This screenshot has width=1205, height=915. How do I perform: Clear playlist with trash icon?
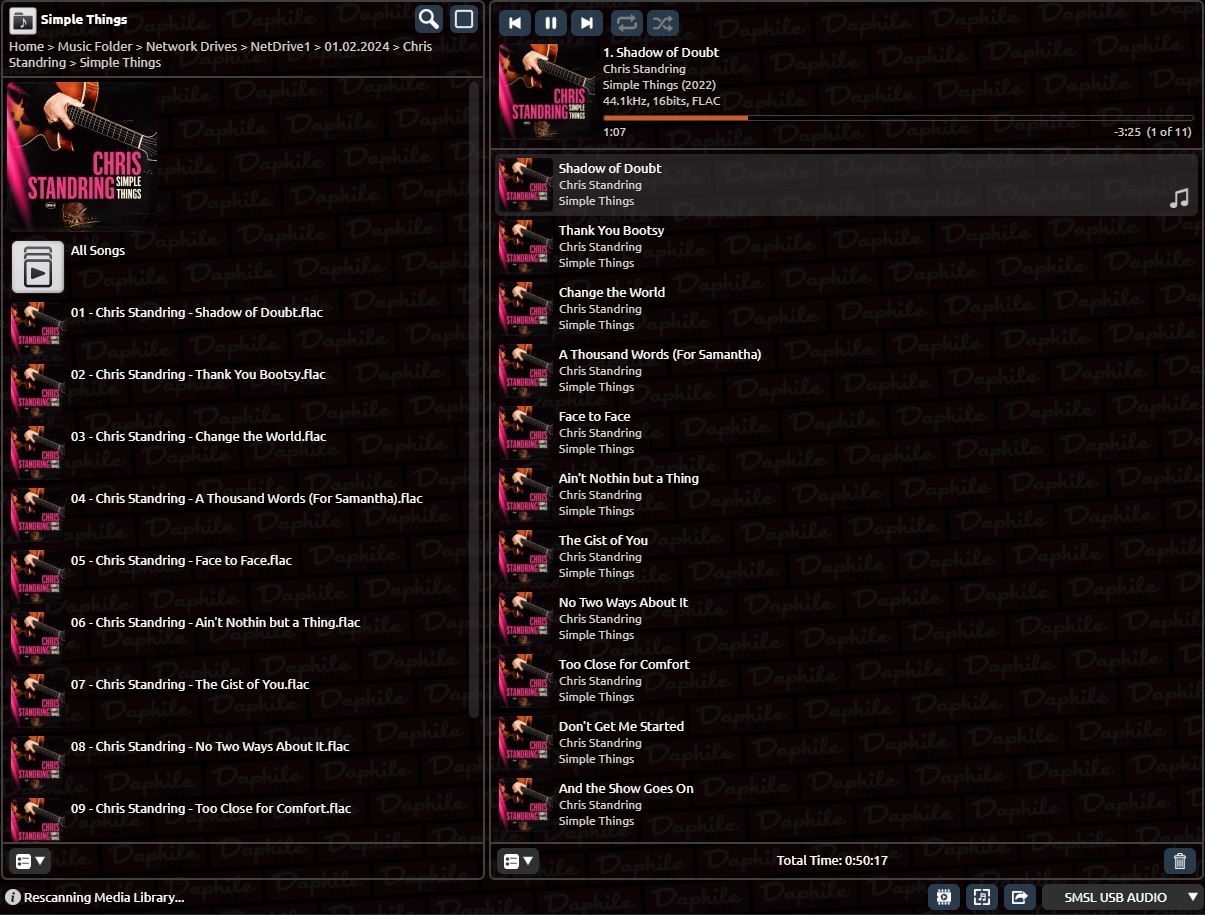[x=1180, y=860]
